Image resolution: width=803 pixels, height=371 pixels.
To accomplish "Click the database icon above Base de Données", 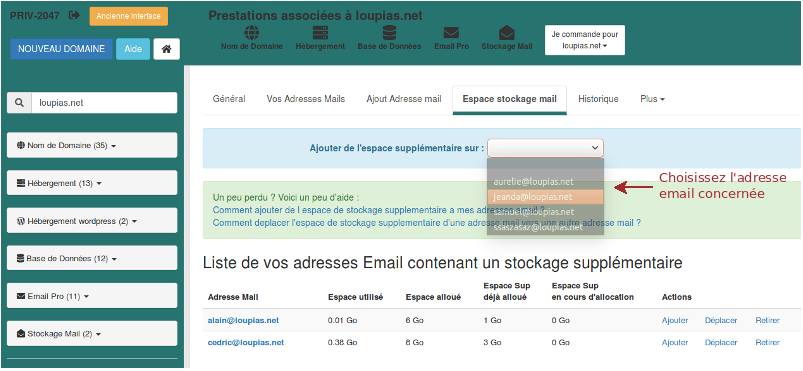I will [x=389, y=33].
